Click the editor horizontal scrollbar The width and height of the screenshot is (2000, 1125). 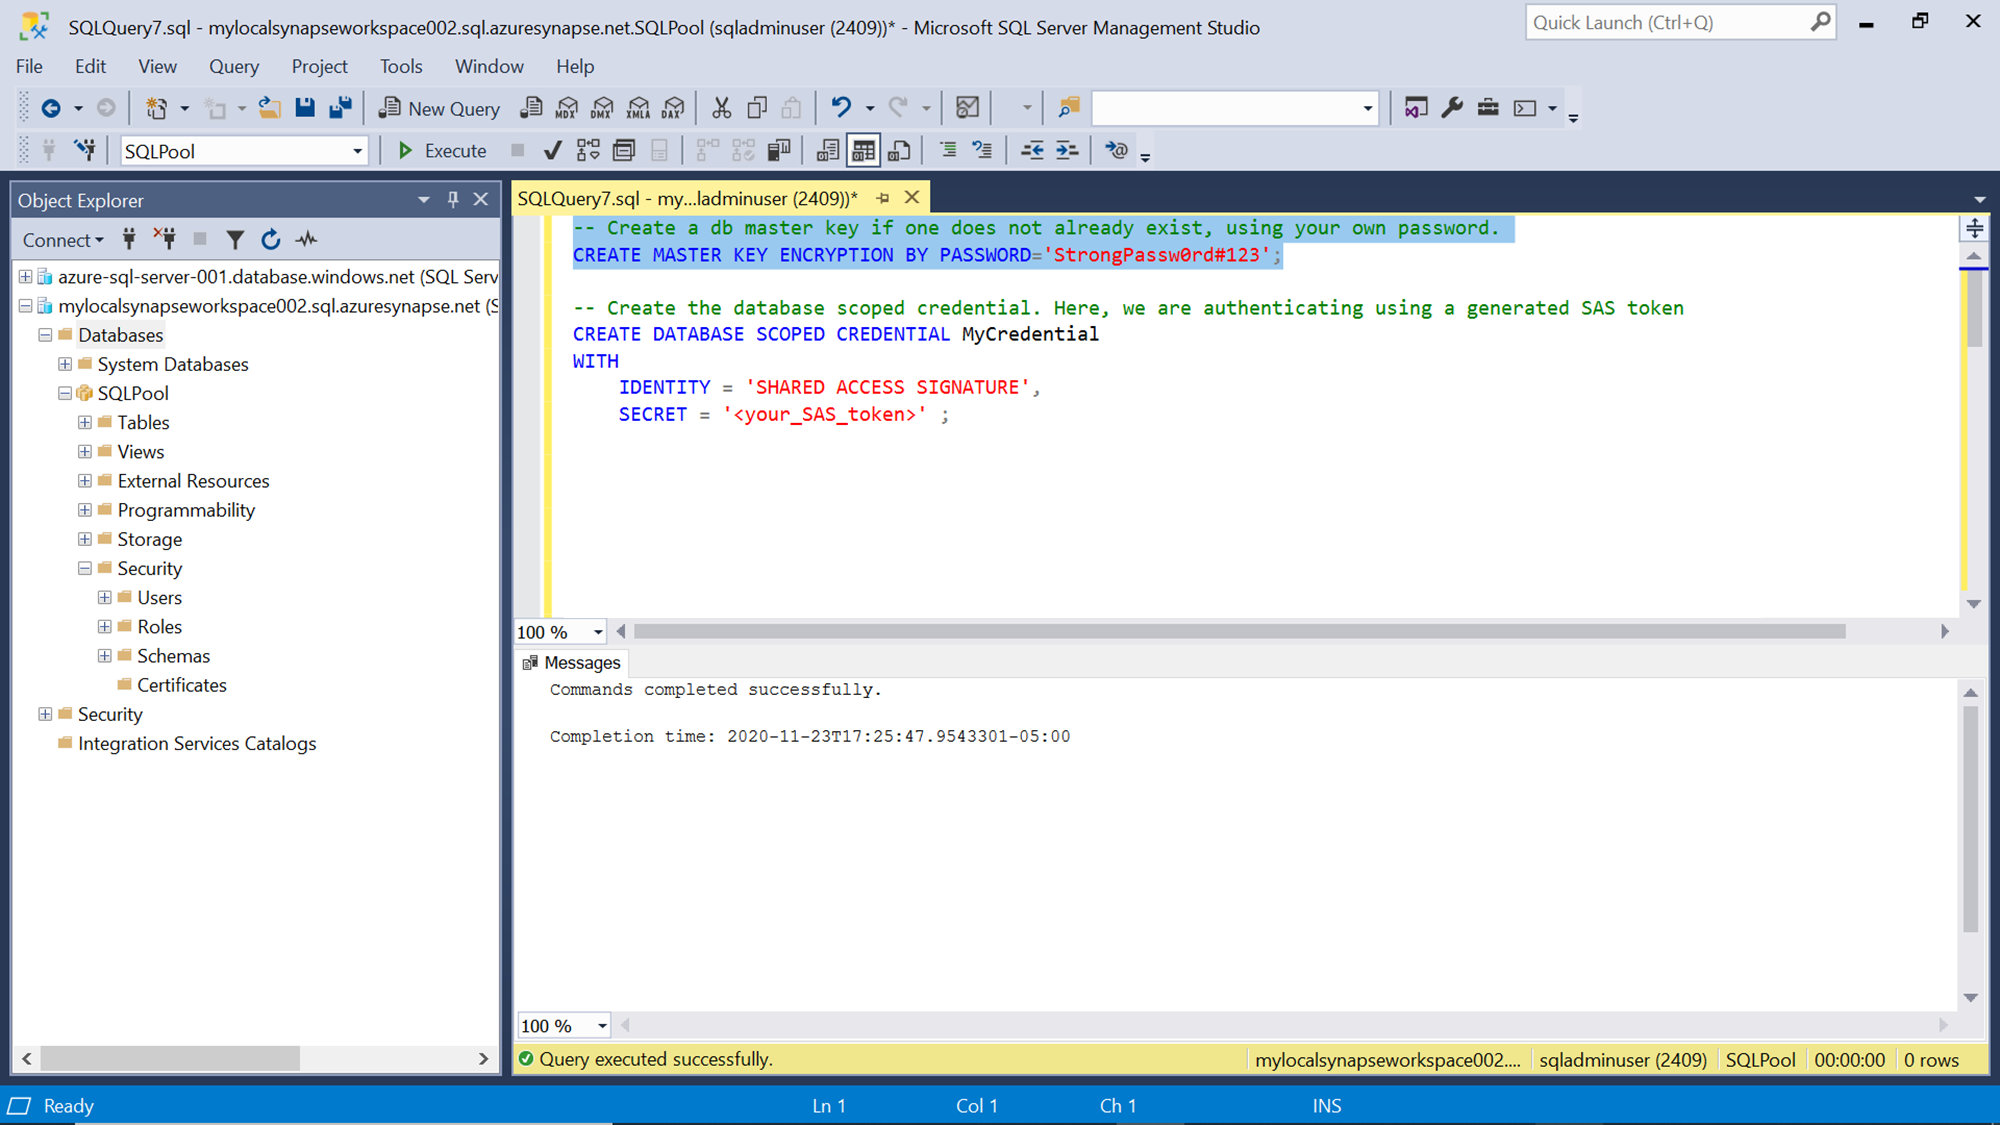click(x=1238, y=632)
